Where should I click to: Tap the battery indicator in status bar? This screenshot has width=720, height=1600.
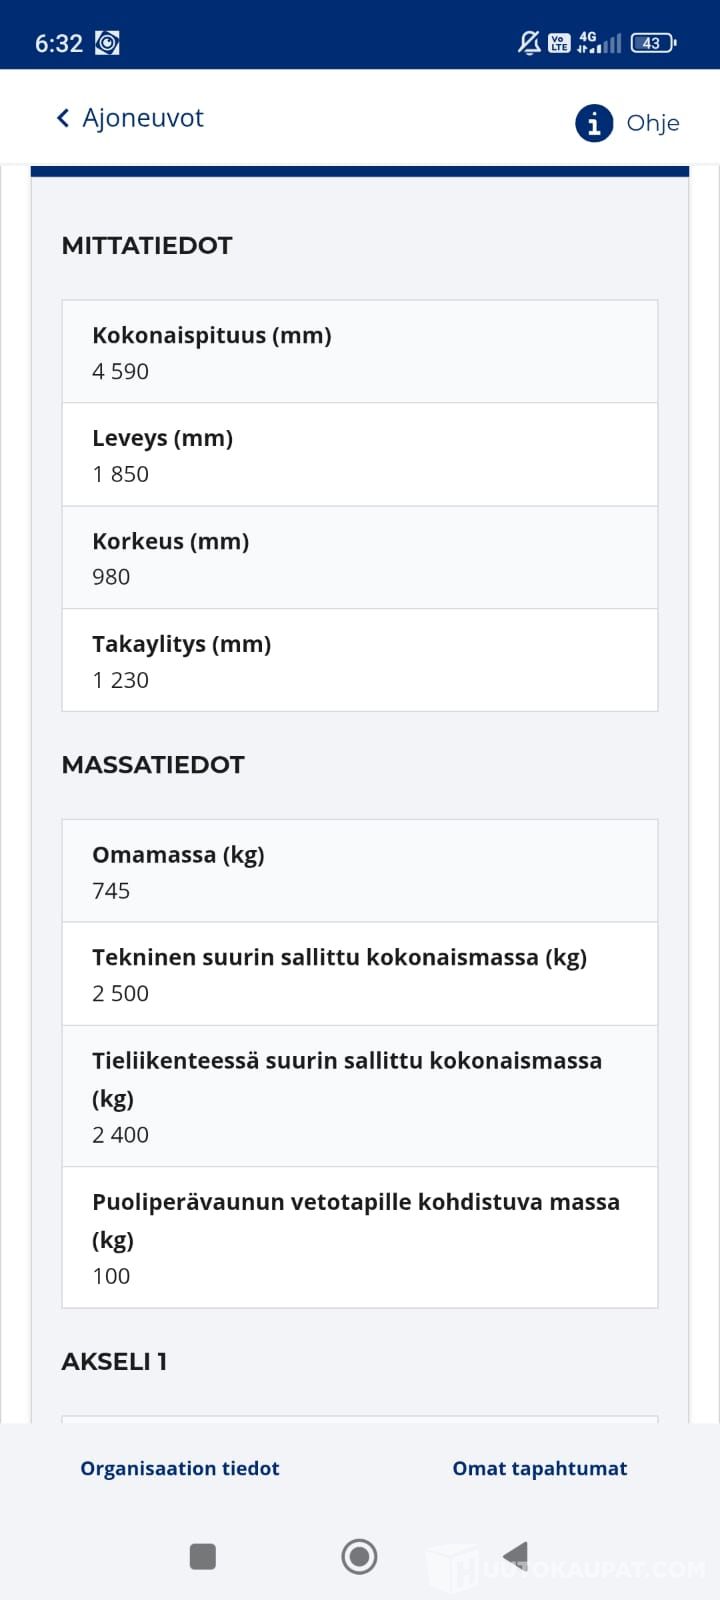pyautogui.click(x=653, y=43)
